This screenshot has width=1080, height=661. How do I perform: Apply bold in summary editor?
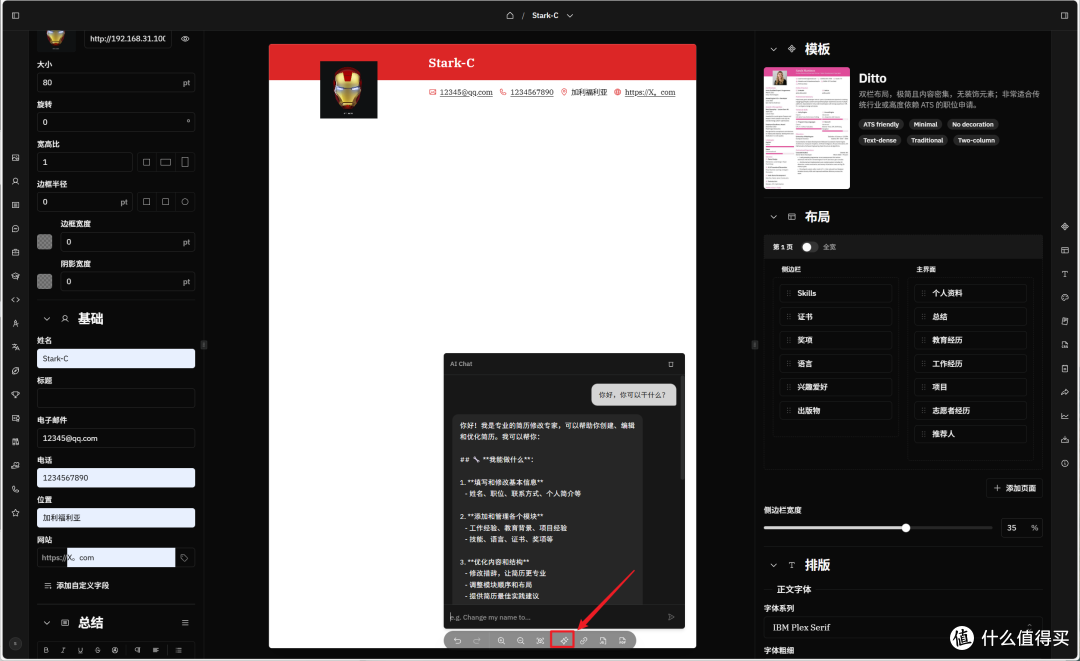46,650
